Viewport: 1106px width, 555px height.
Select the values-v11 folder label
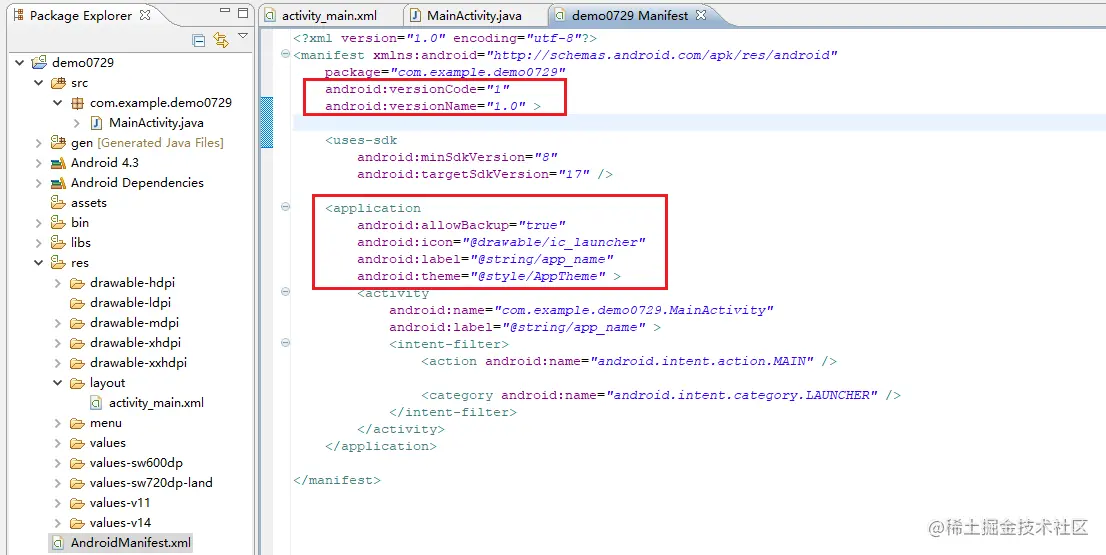pyautogui.click(x=120, y=504)
